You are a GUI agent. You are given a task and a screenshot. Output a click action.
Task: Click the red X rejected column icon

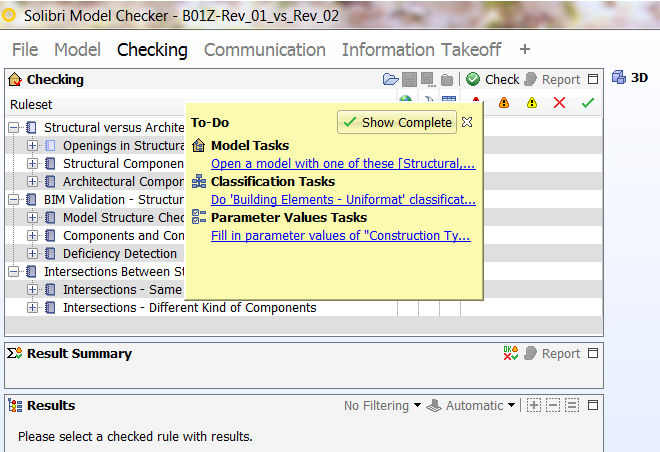click(x=559, y=103)
